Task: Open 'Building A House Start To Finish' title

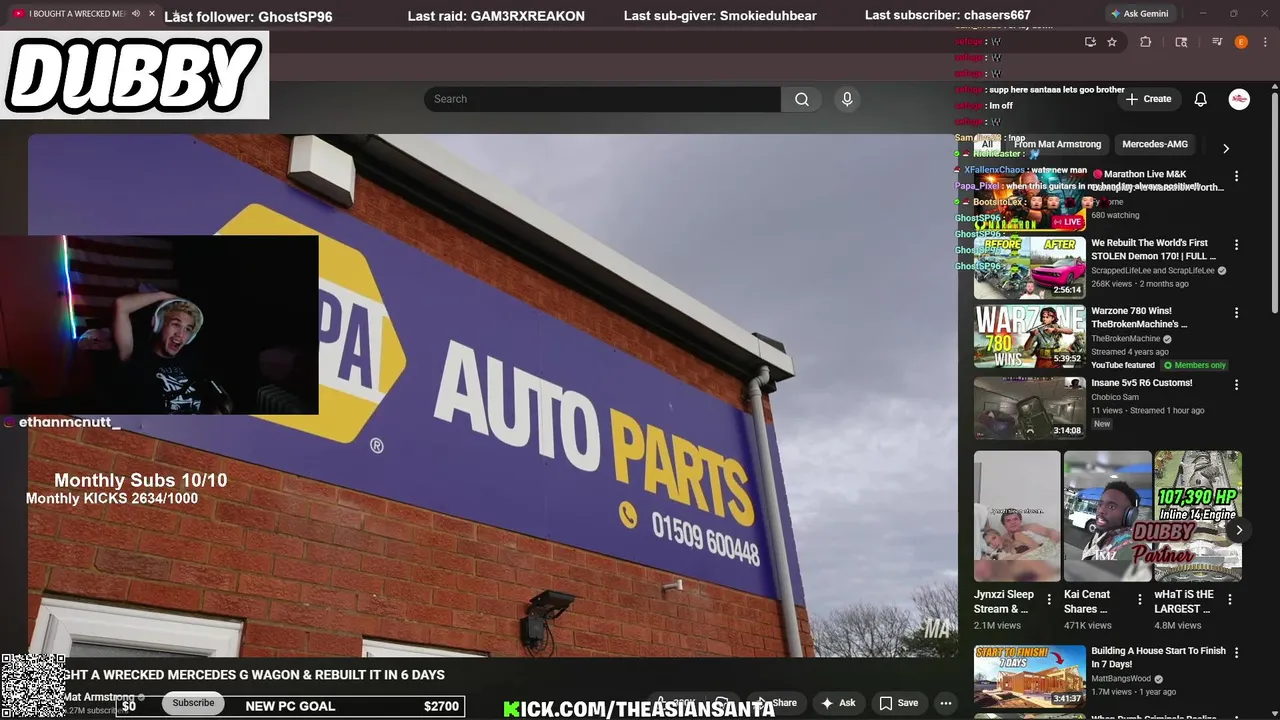Action: (1158, 657)
